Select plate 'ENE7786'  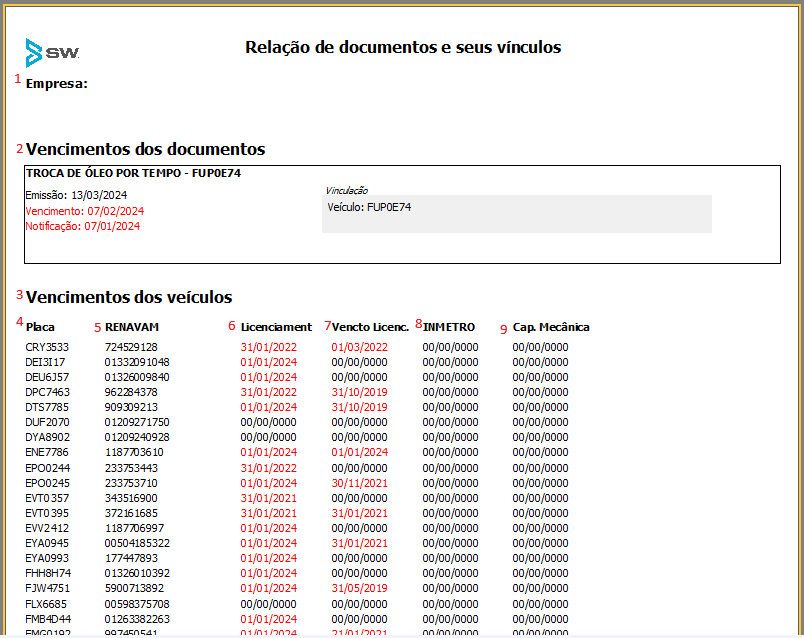pyautogui.click(x=47, y=452)
